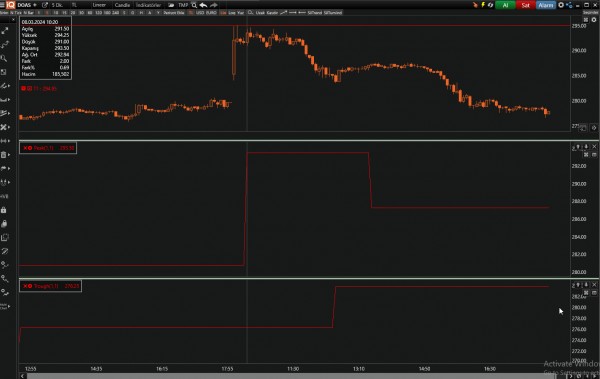Toggle the Log scale option
Image resolution: width=600 pixels, height=379 pixels.
point(223,13)
